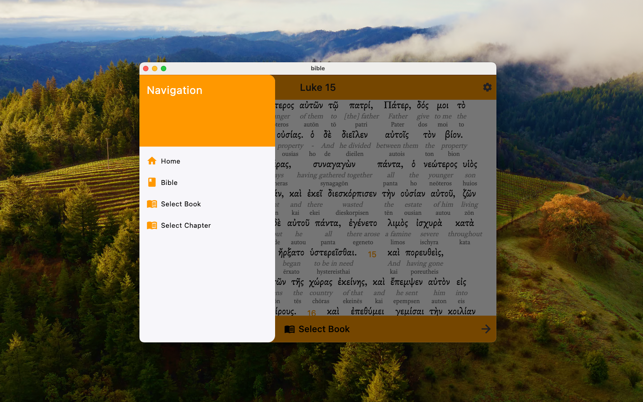
Task: Click the Home house icon in drawer
Action: pos(152,161)
